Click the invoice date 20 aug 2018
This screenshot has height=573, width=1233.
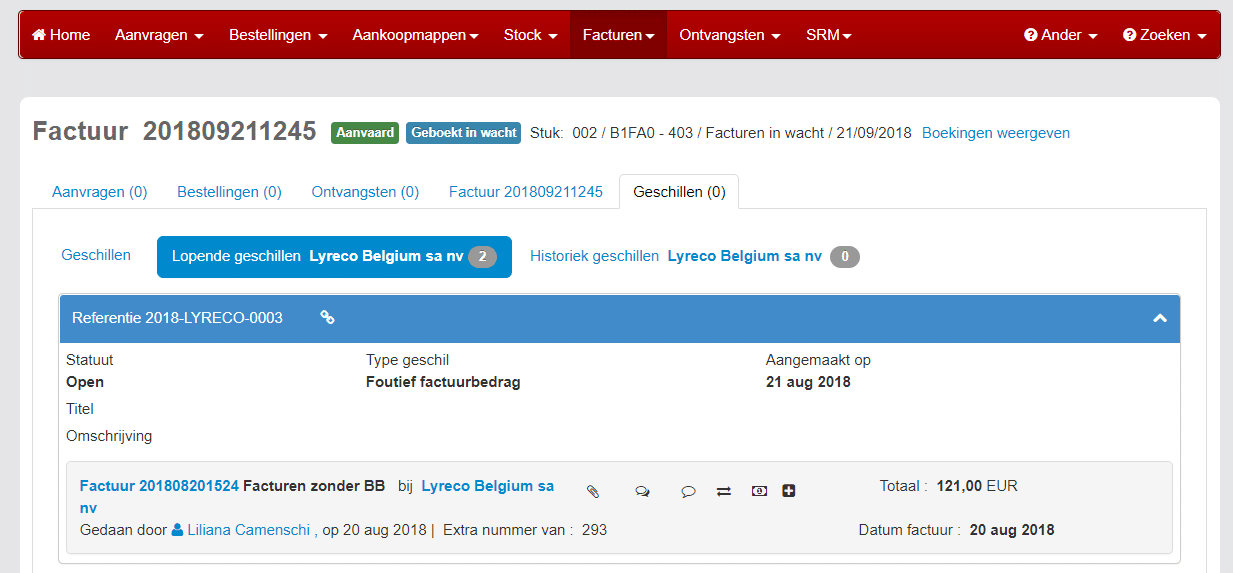point(1012,530)
